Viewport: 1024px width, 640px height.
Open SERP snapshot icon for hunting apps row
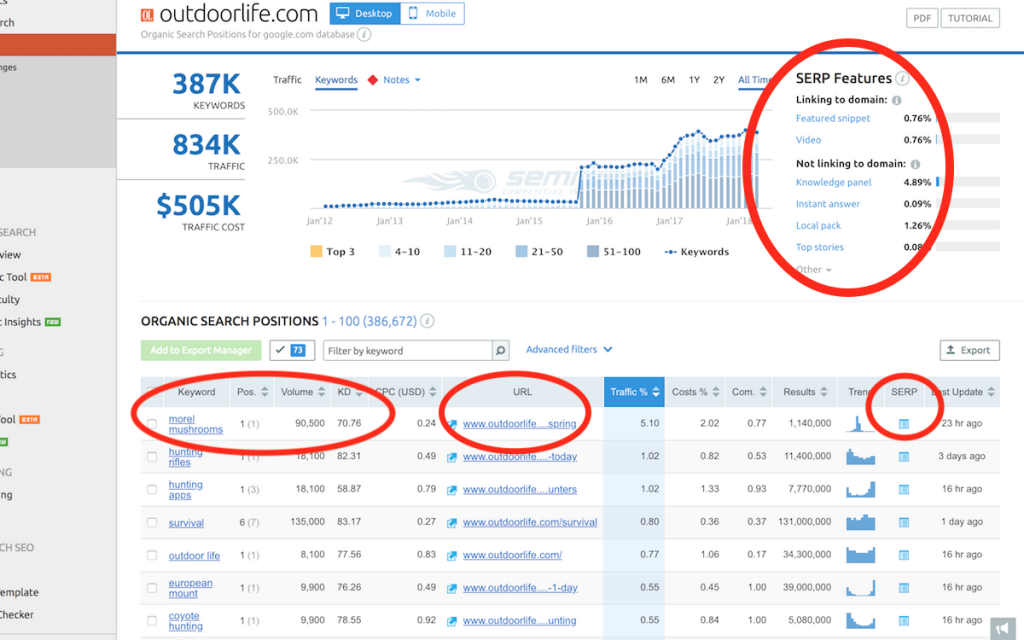[904, 489]
